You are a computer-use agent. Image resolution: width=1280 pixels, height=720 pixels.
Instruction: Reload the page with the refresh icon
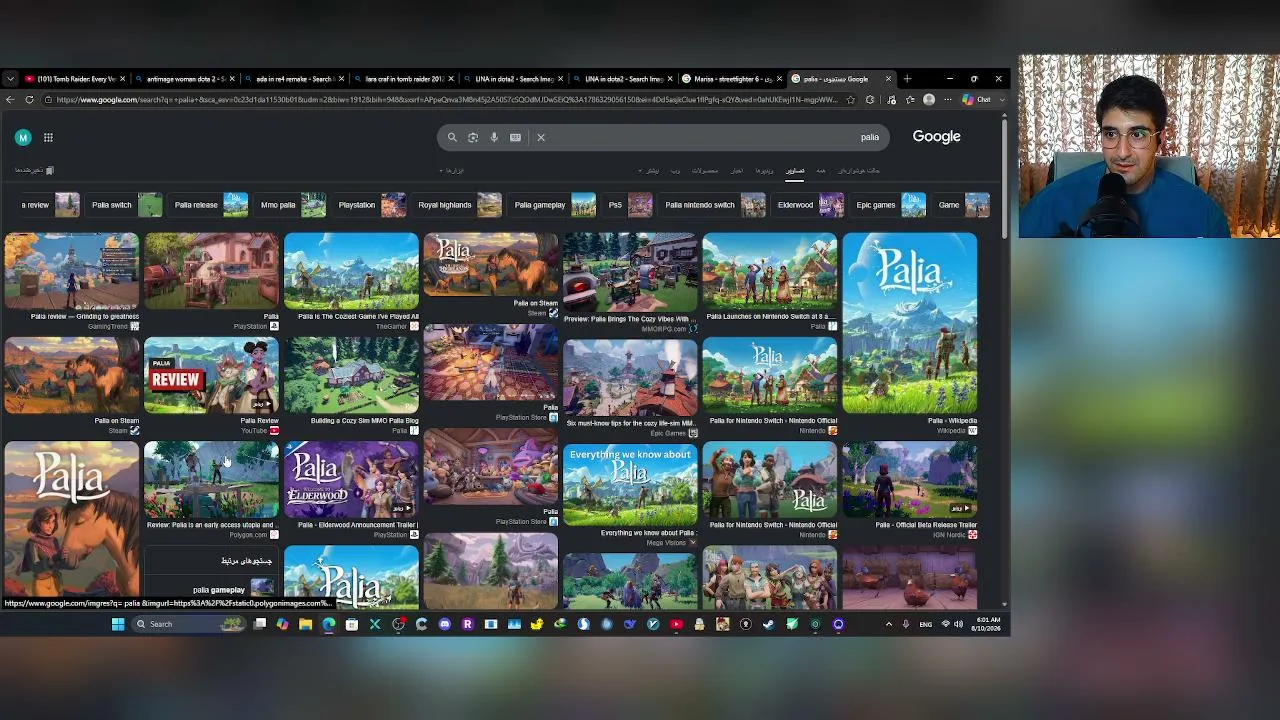(30, 100)
